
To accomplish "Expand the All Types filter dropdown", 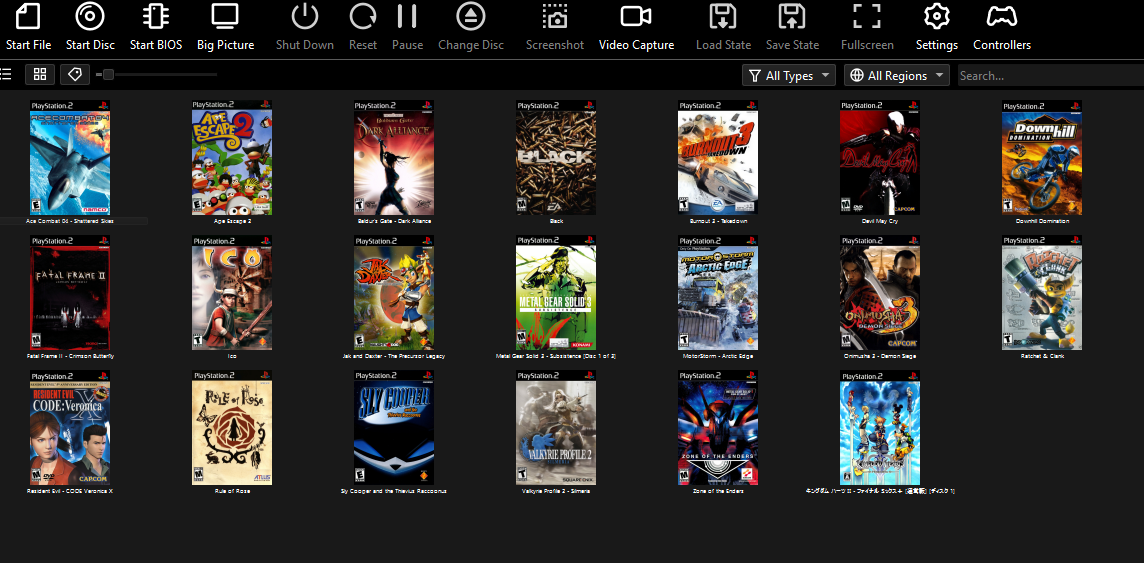I will [x=789, y=76].
